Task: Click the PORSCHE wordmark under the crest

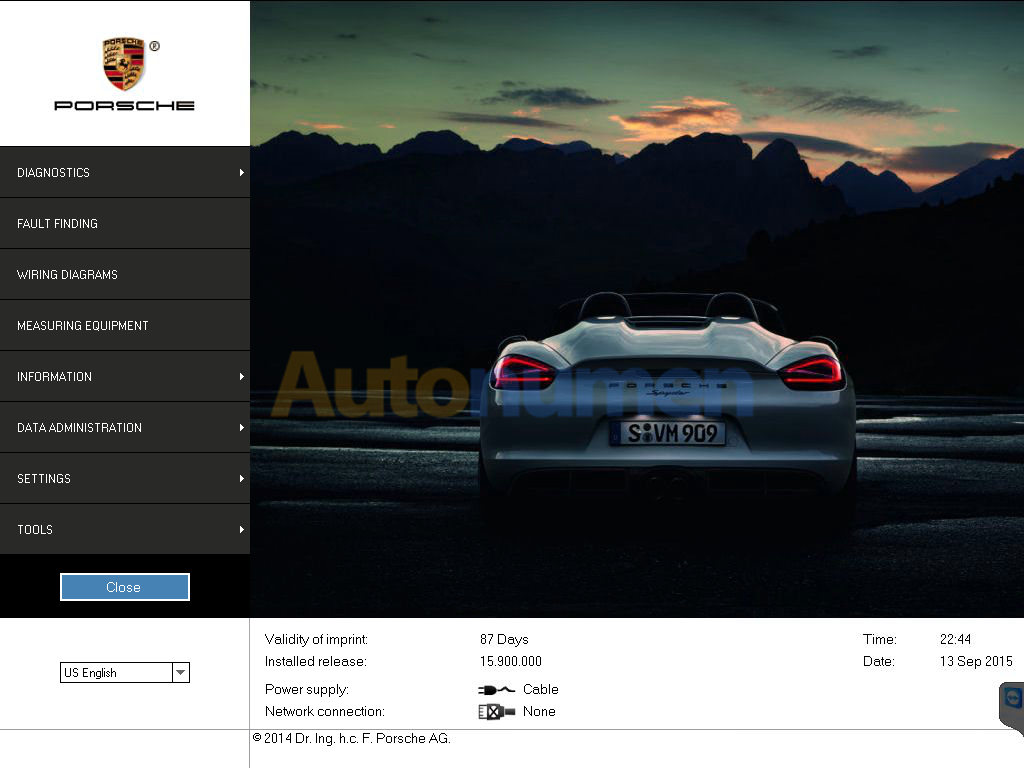Action: (x=124, y=105)
